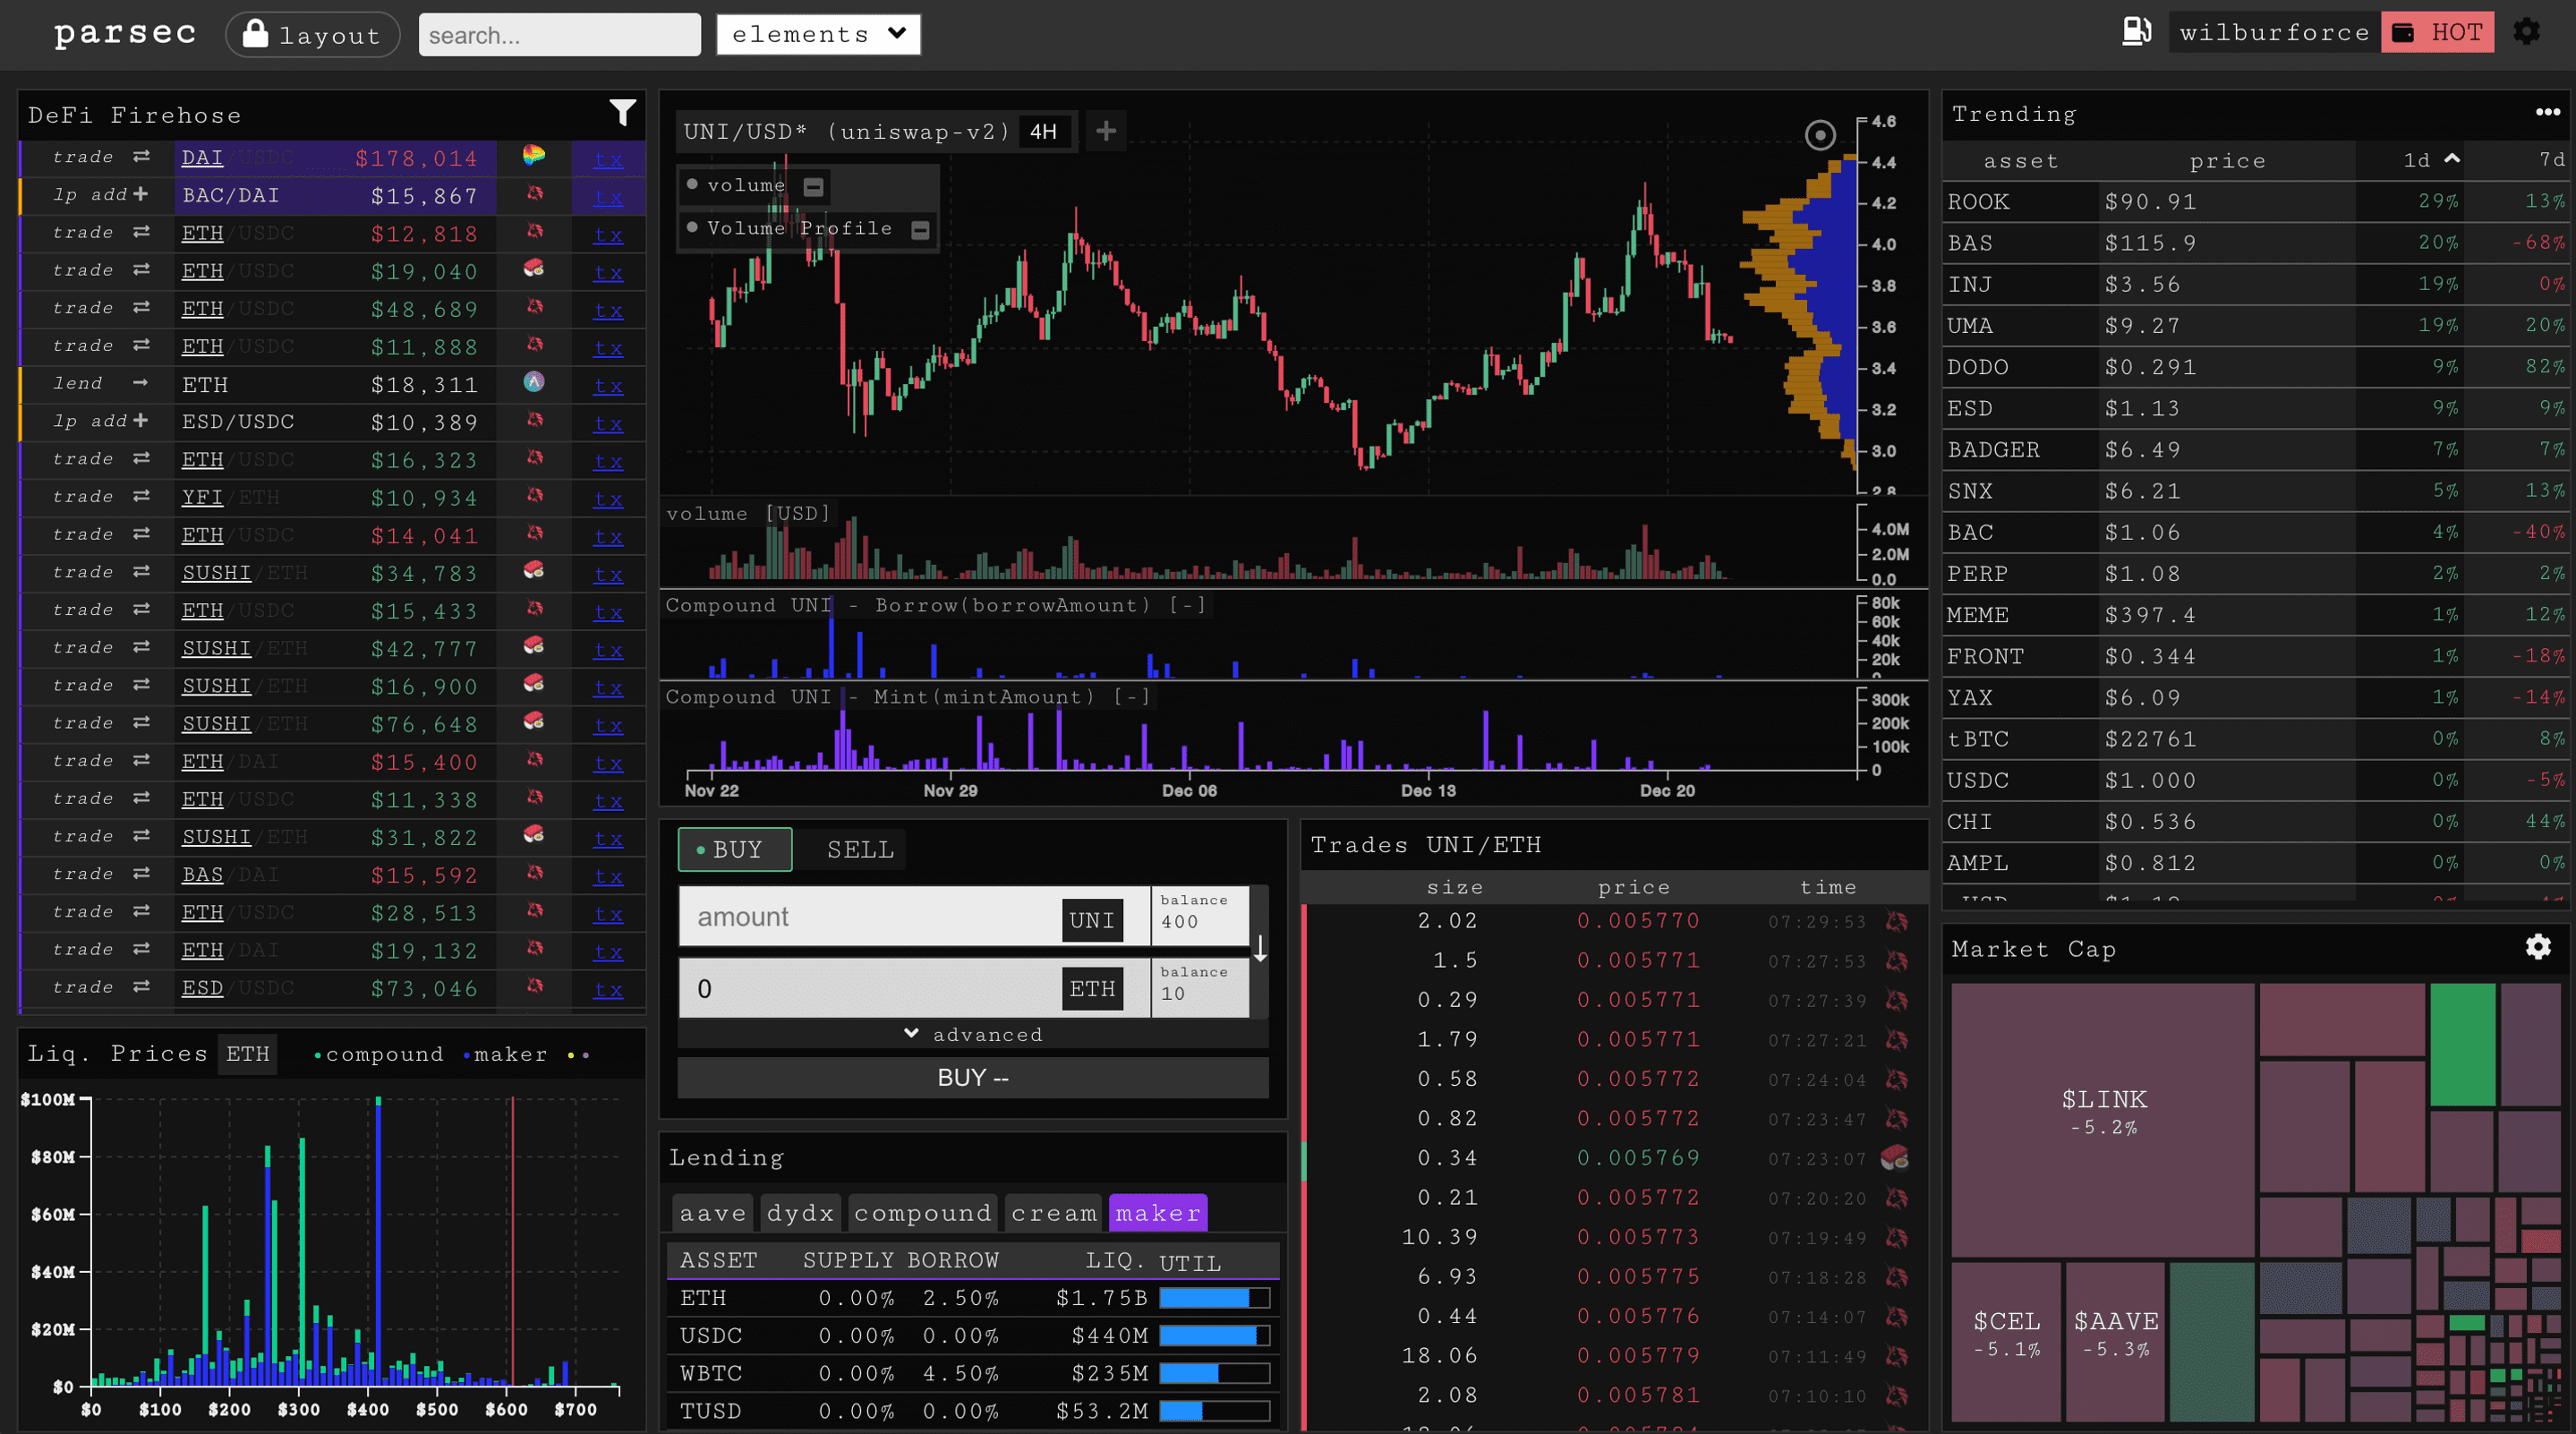Click ETH utilization bar in Lending
This screenshot has height=1434, width=2576.
(1214, 1298)
